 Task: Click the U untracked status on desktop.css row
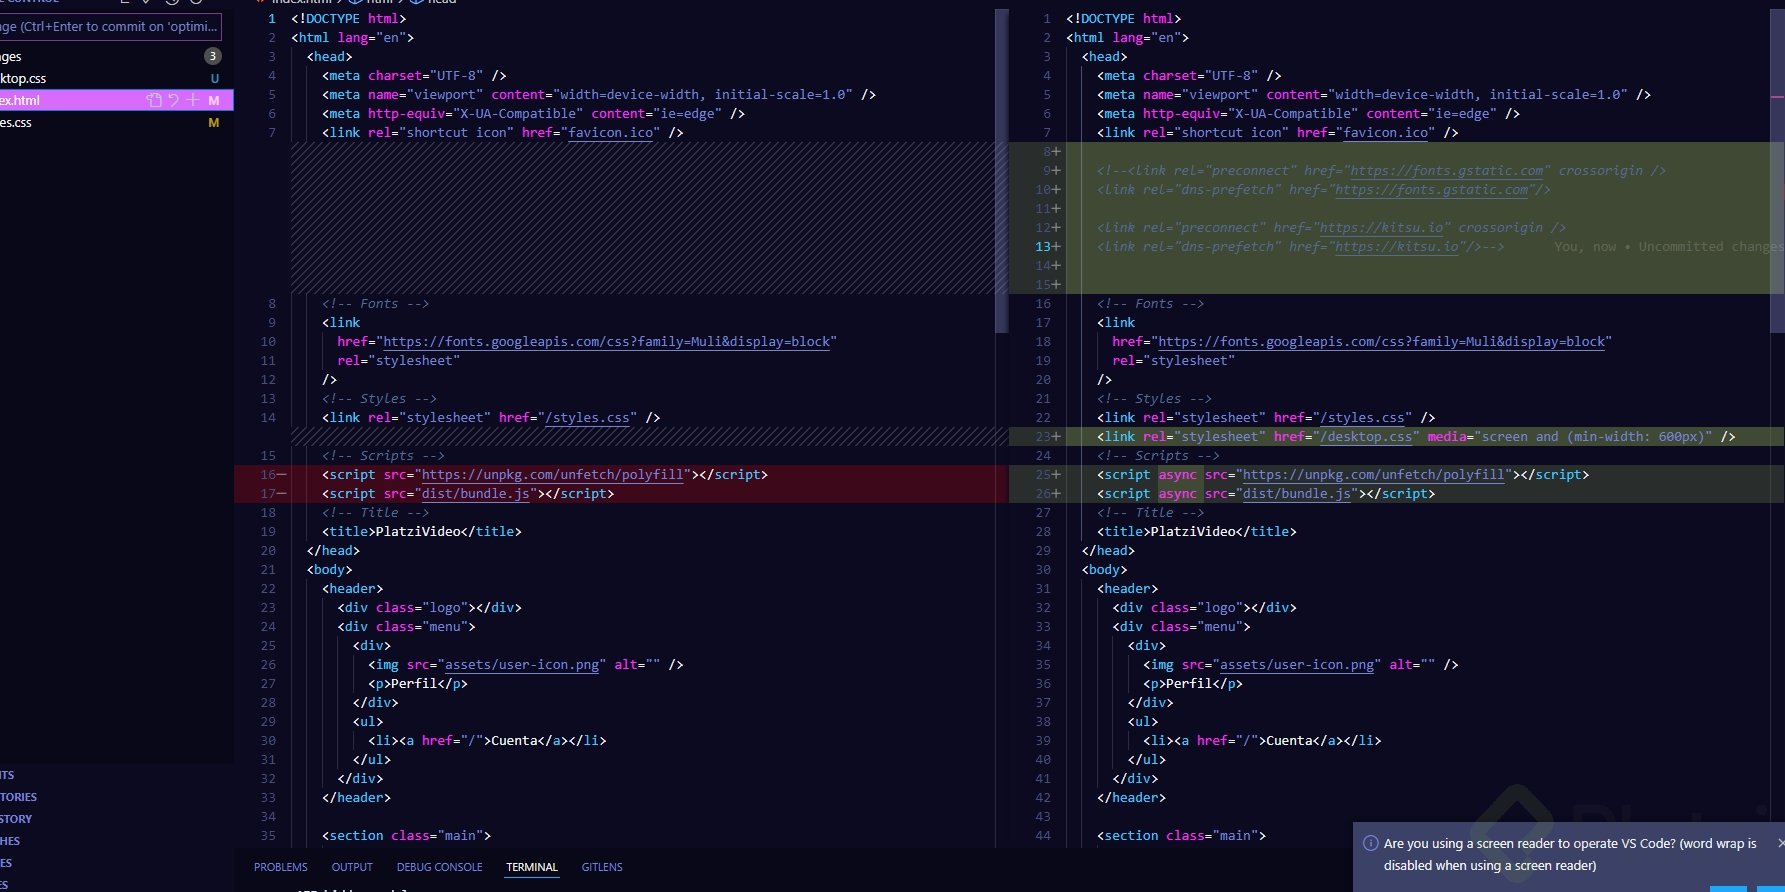[x=214, y=78]
